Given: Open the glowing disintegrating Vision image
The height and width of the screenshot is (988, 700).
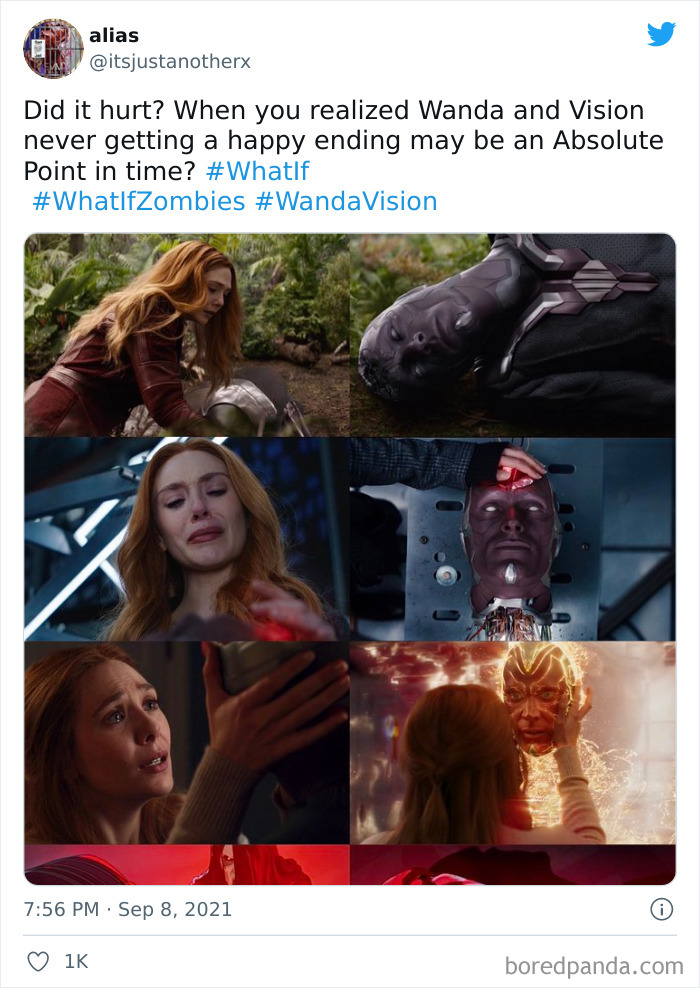Looking at the screenshot, I should [x=513, y=743].
